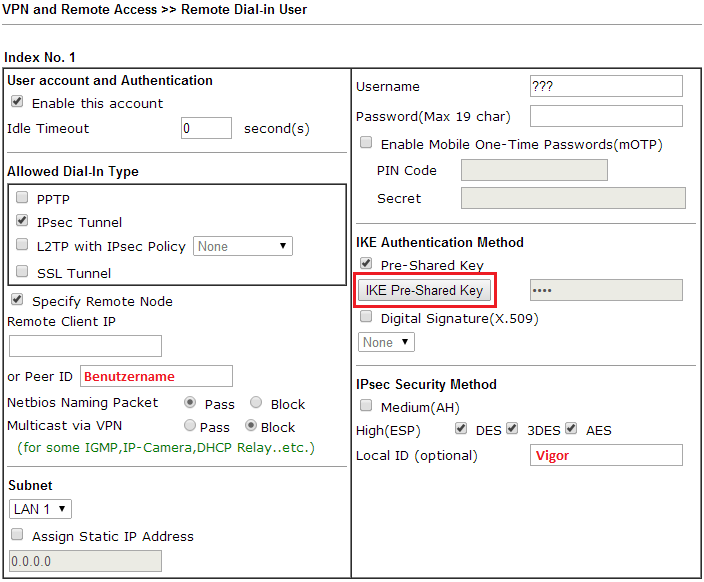Toggle the AES encryption checkbox
Screen dimensions: 704x582
point(571,428)
